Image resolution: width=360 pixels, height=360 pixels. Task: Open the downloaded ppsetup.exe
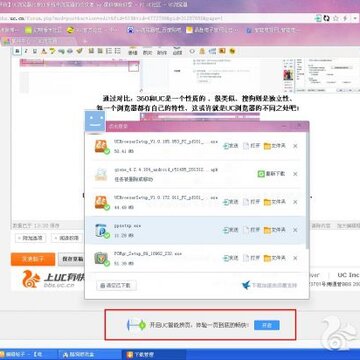point(252,230)
